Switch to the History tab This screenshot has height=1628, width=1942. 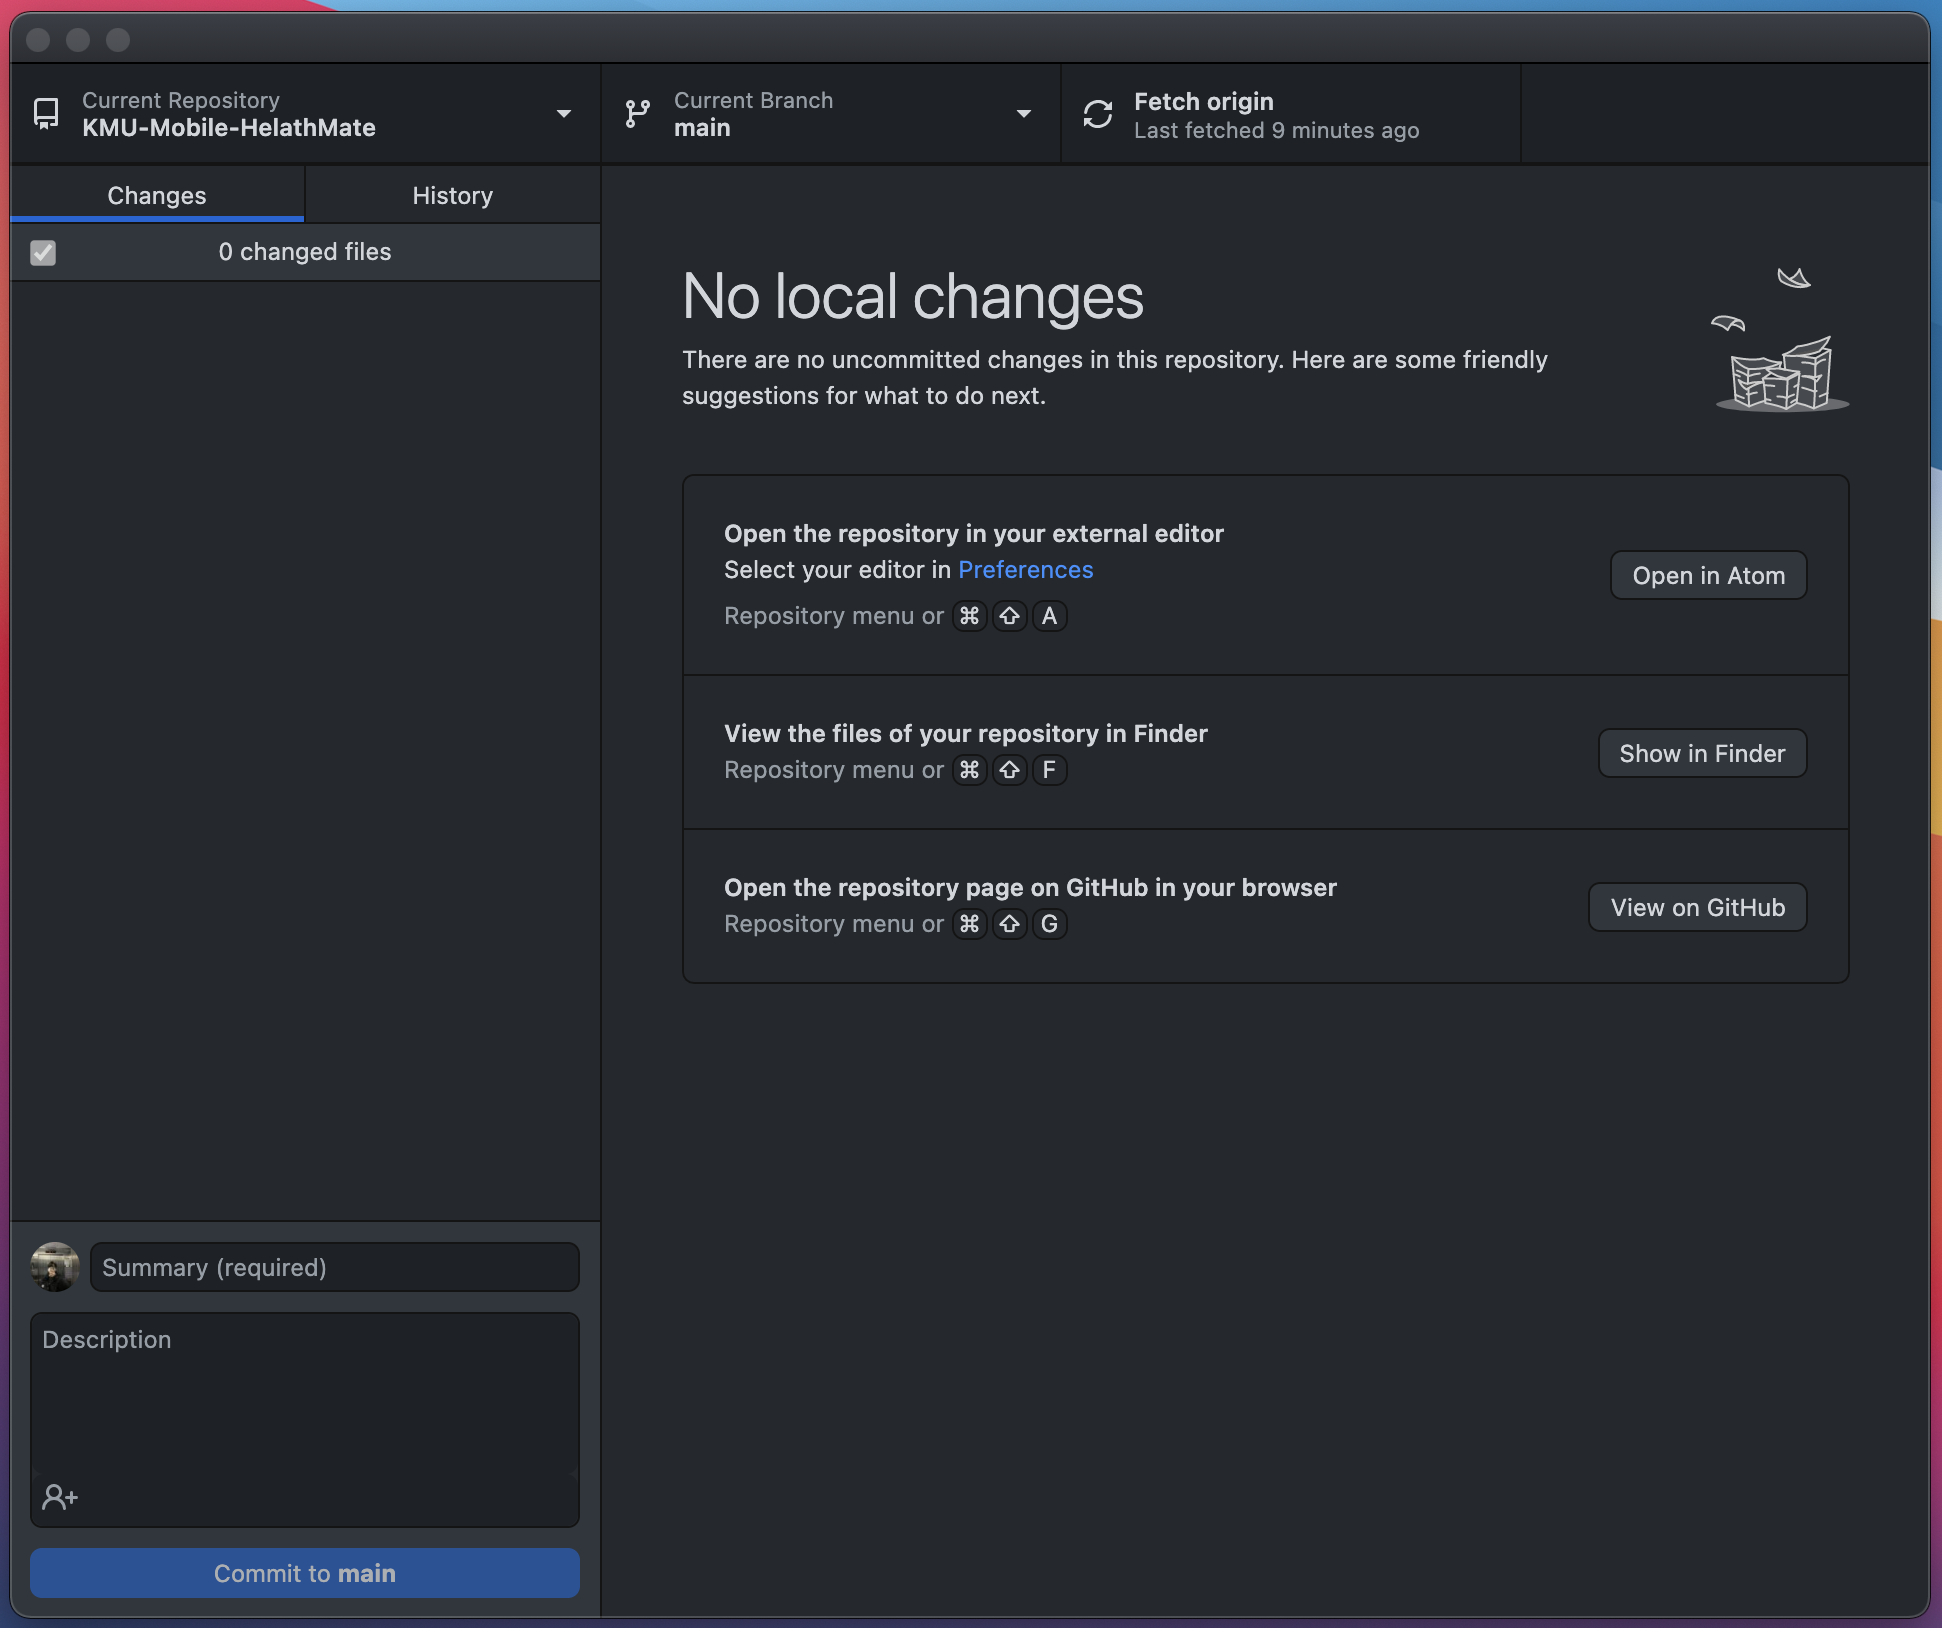click(452, 196)
